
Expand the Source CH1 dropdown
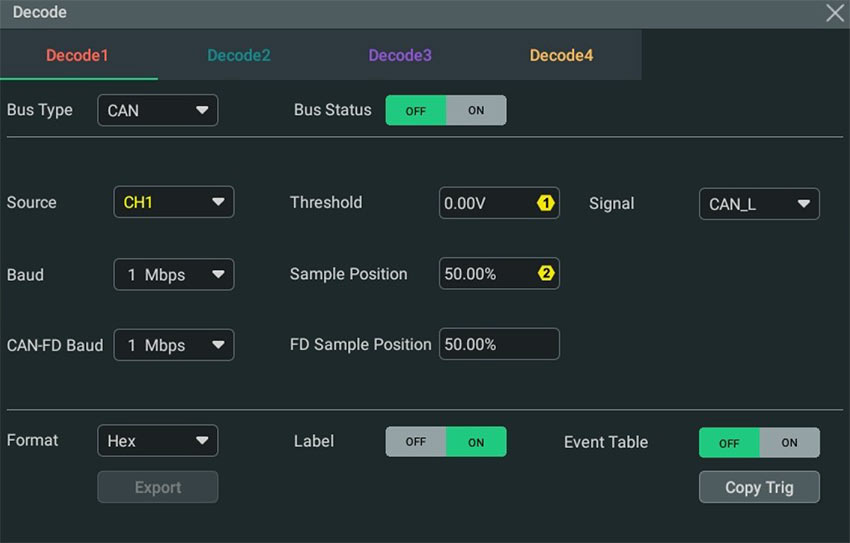174,202
